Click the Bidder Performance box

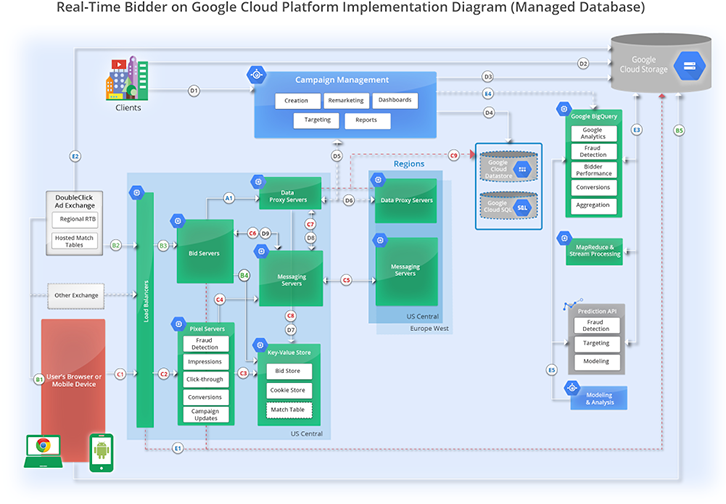(594, 170)
